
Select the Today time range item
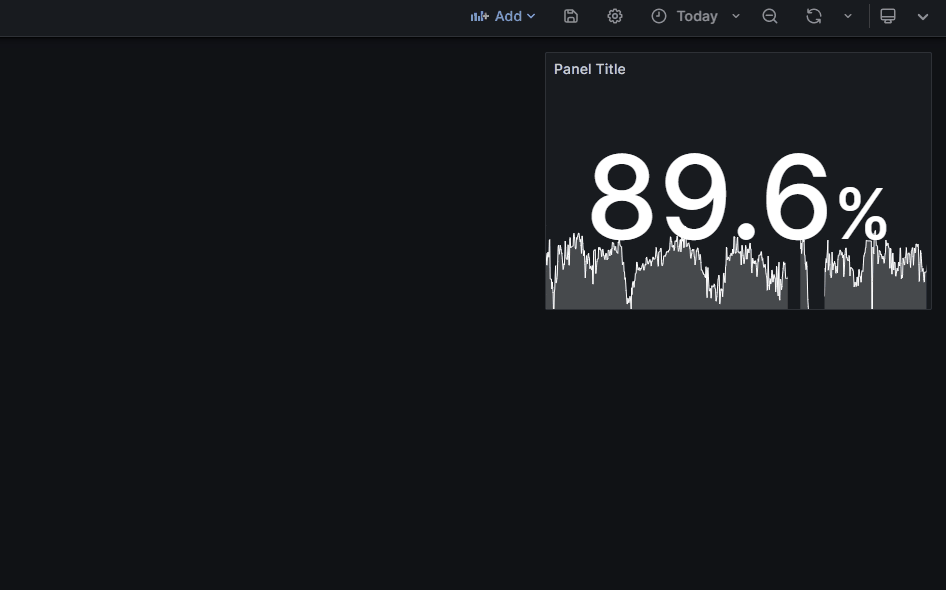click(695, 16)
